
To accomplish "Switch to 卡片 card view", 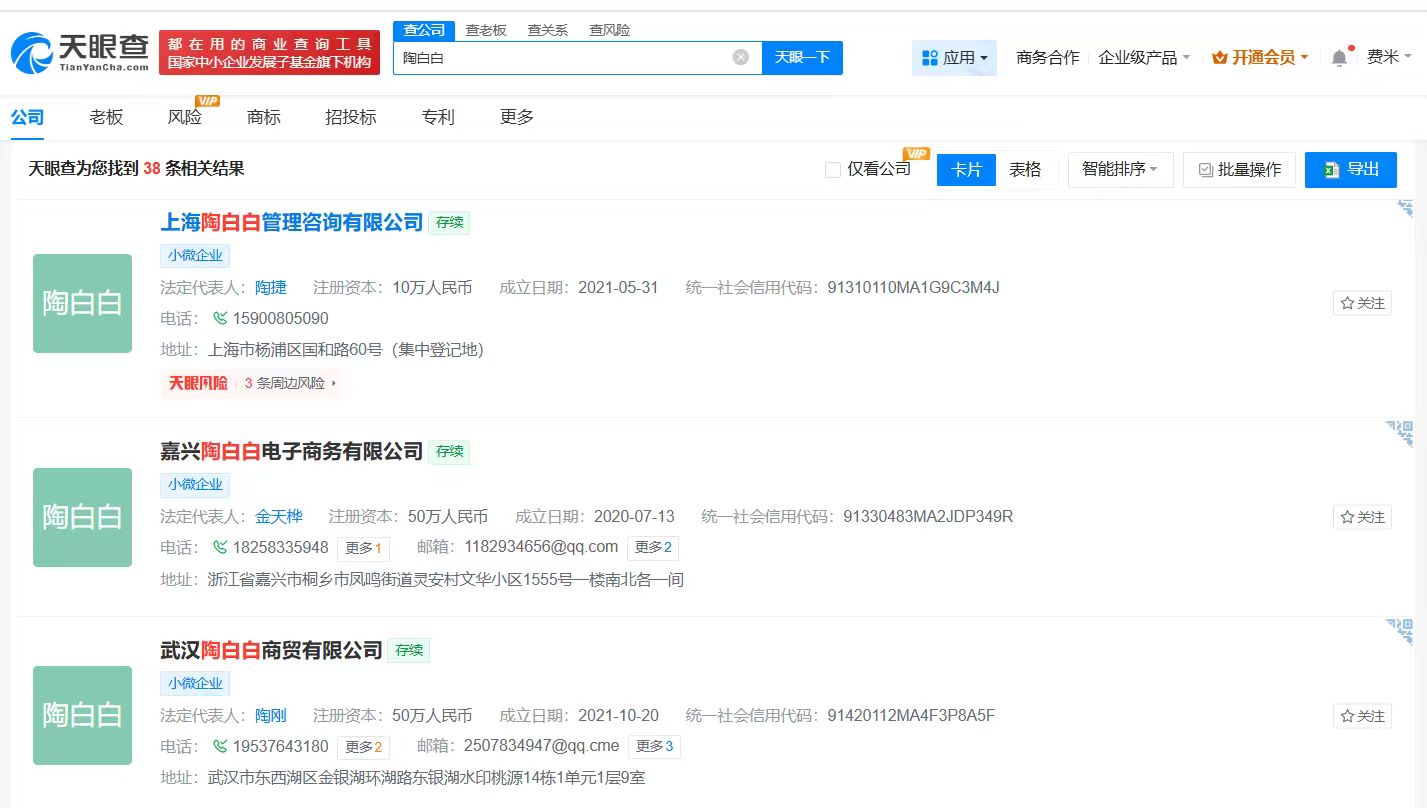I will tap(966, 170).
